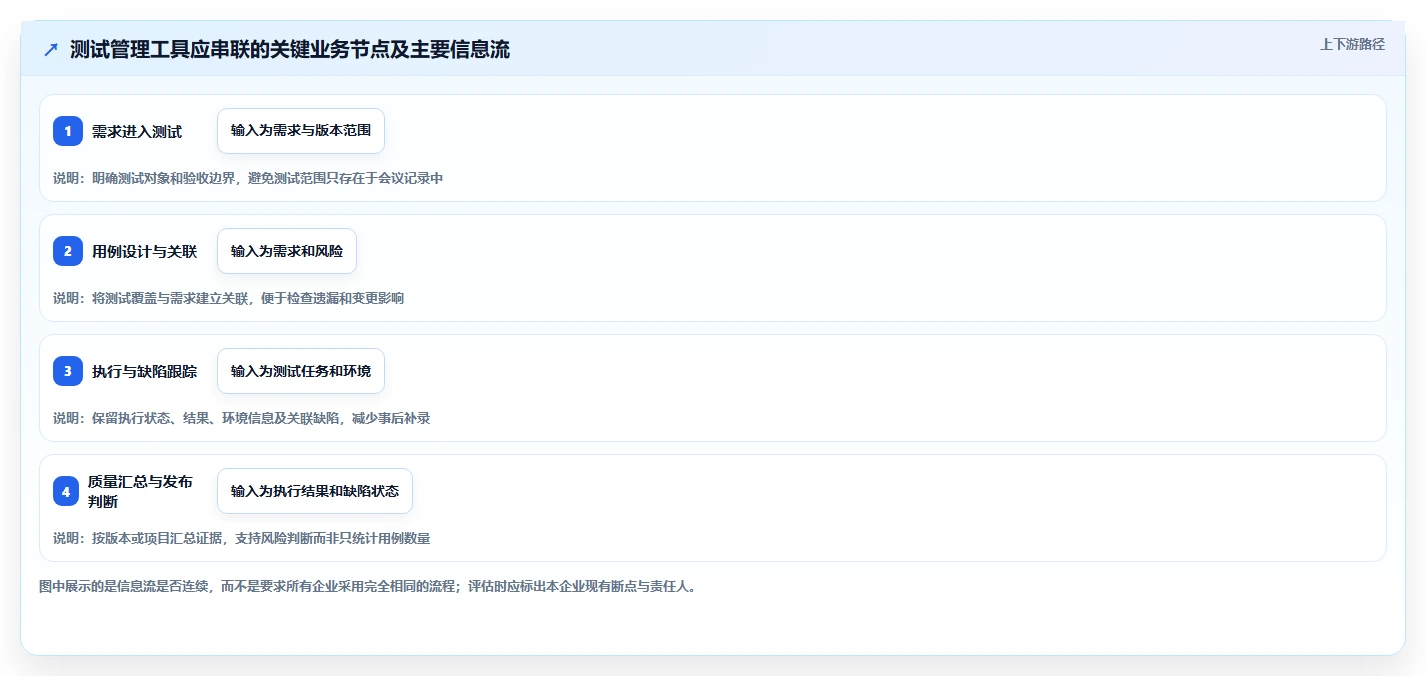
Task: Select the 用例设计与关联 step title
Action: (x=145, y=251)
